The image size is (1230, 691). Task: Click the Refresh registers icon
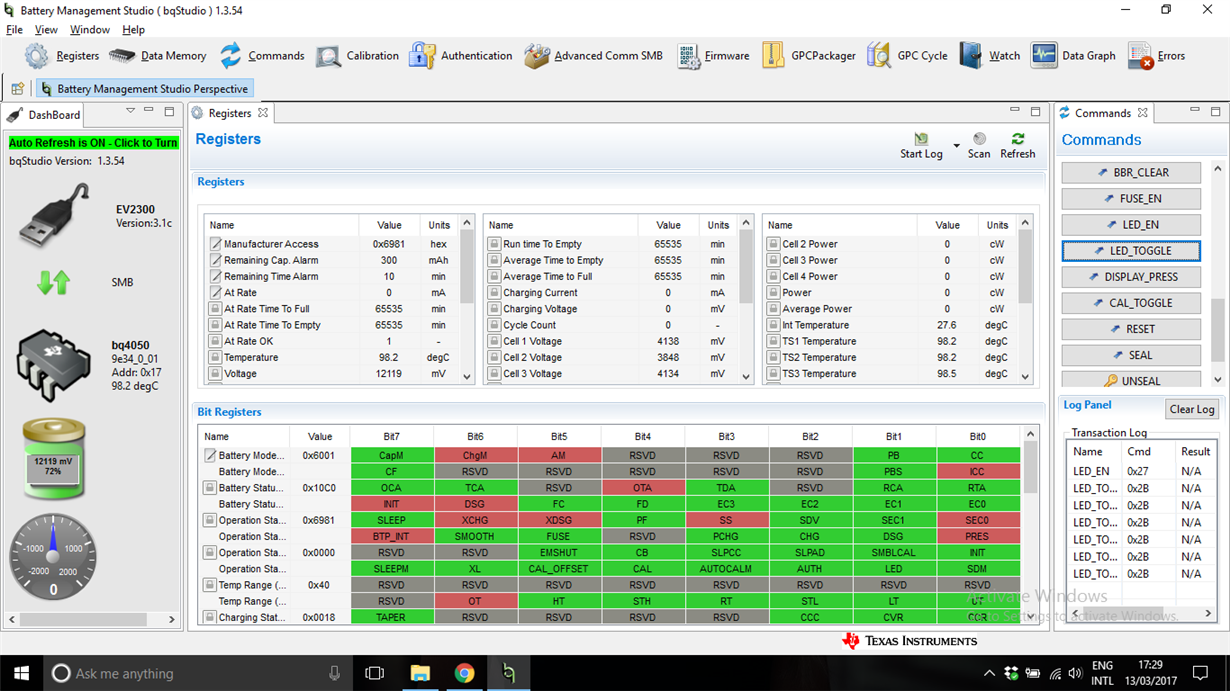click(1018, 139)
